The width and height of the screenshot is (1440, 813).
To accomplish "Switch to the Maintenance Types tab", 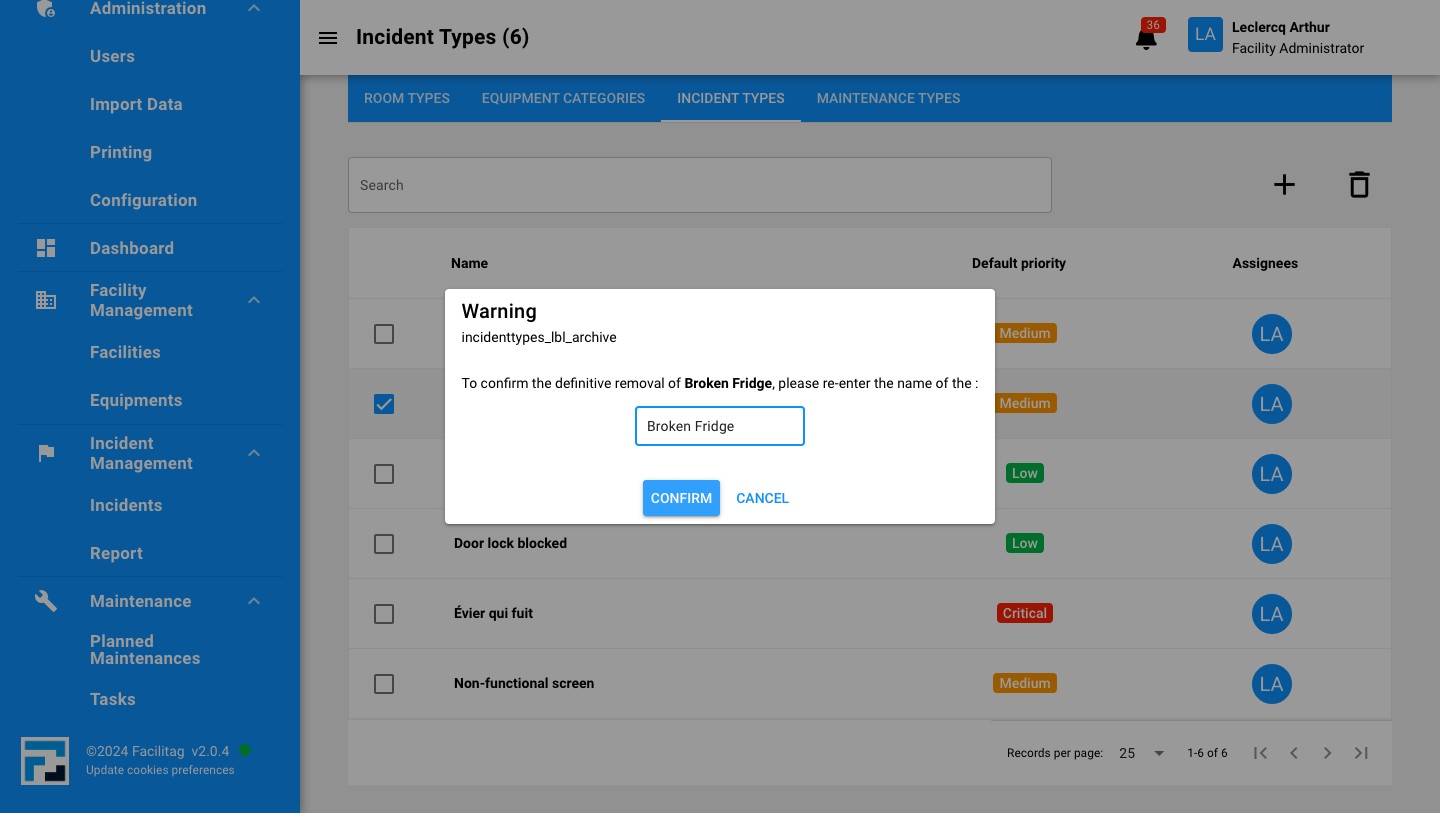I will pyautogui.click(x=888, y=98).
